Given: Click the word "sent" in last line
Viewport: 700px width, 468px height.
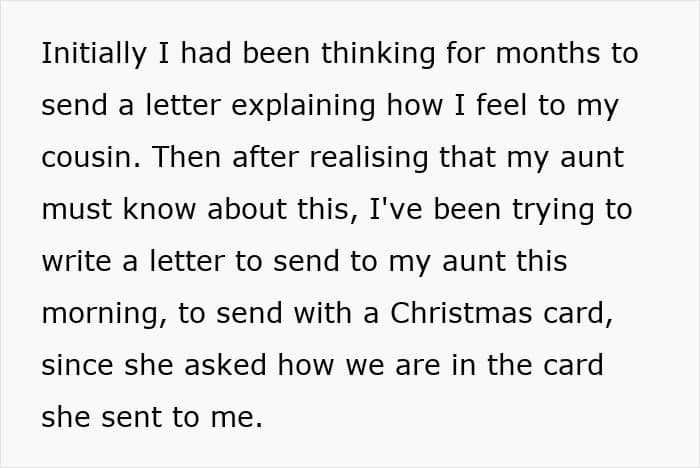Looking at the screenshot, I should click(x=131, y=418).
